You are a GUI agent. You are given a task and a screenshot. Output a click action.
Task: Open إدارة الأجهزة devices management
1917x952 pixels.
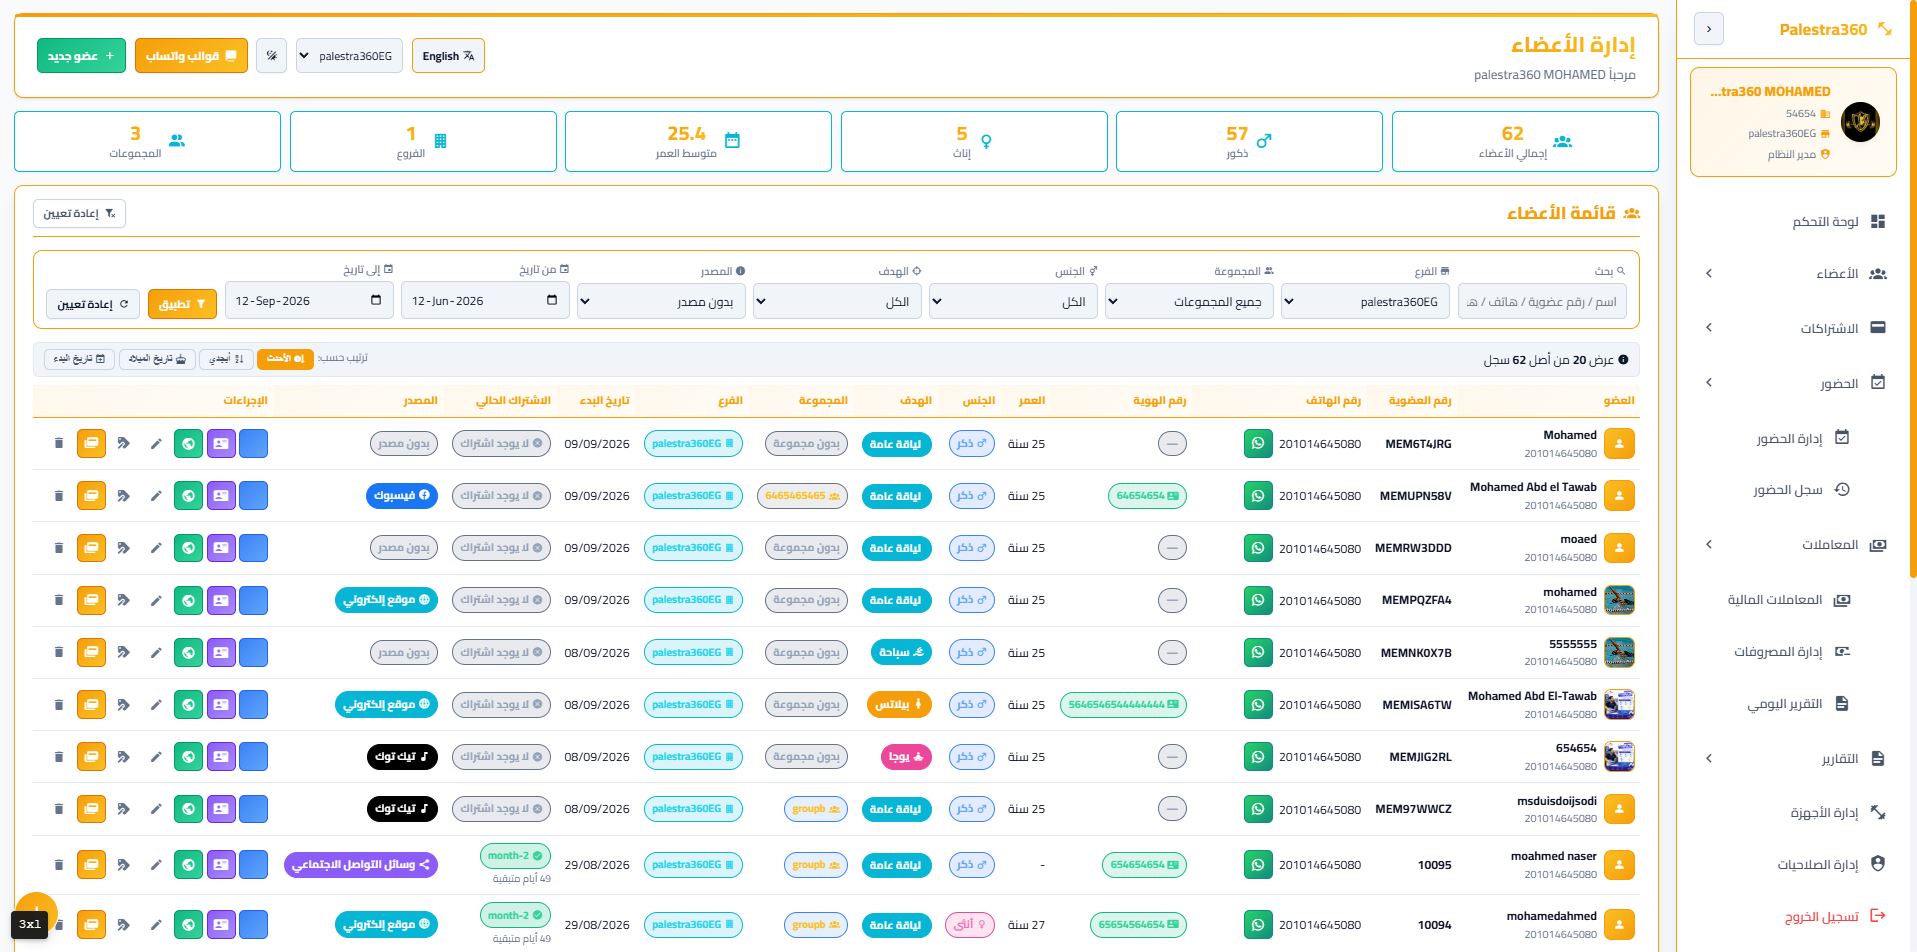pos(1837,813)
